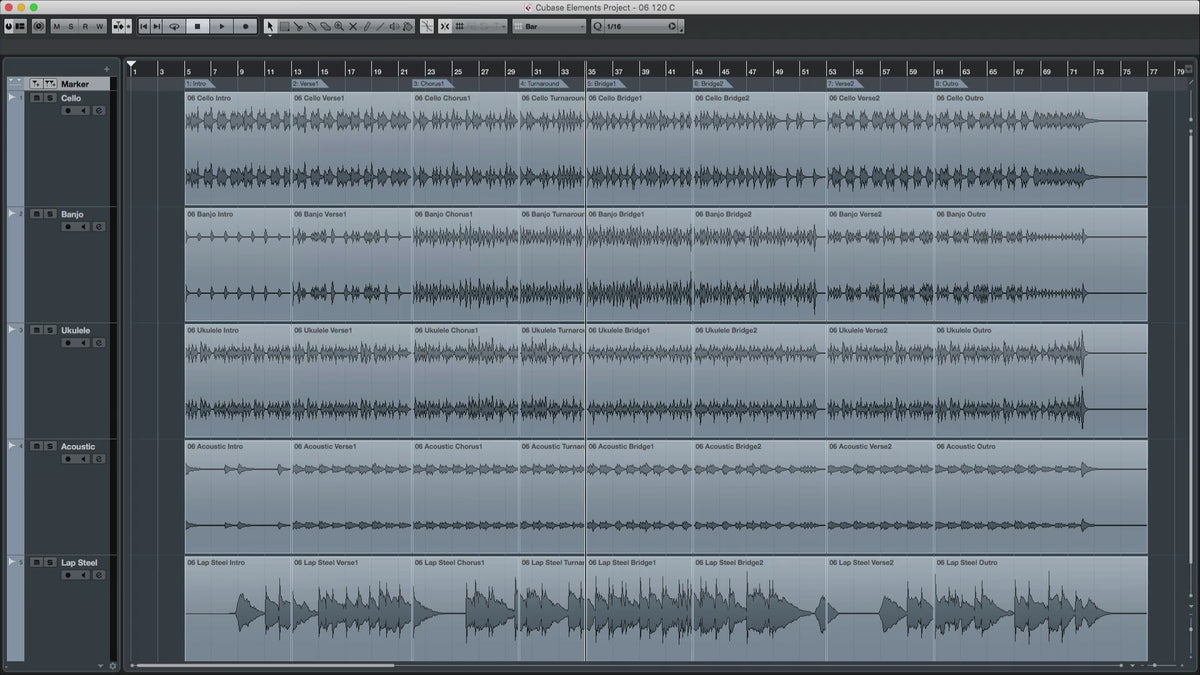The height and width of the screenshot is (675, 1200).
Task: Solo the Banjo track
Action: click(49, 214)
